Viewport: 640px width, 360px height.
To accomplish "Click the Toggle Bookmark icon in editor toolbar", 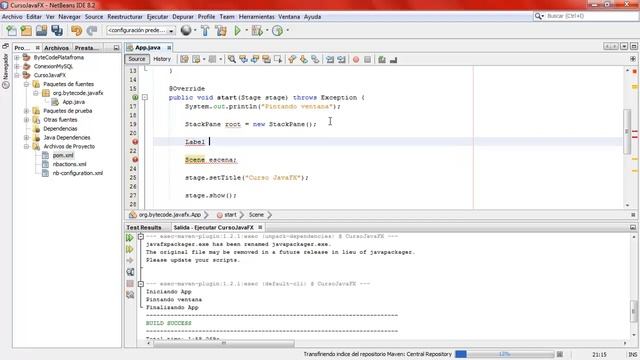I will (x=315, y=60).
